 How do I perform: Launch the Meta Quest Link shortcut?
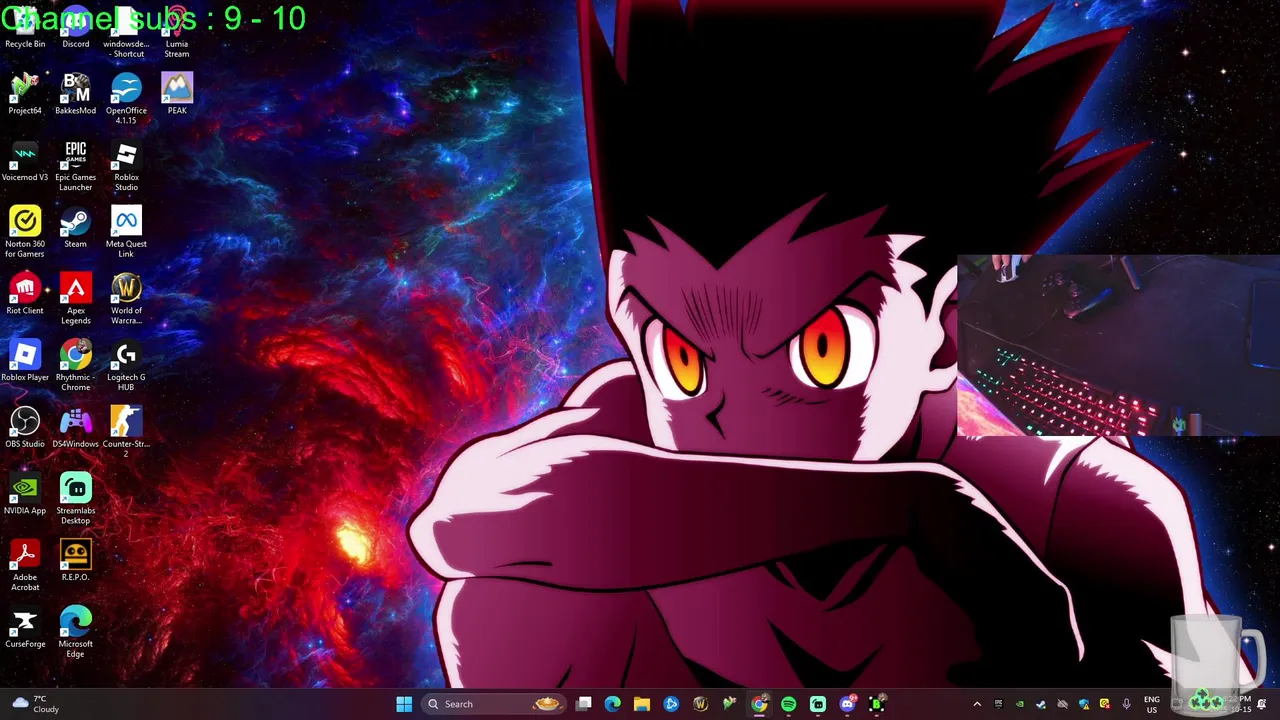(x=126, y=232)
